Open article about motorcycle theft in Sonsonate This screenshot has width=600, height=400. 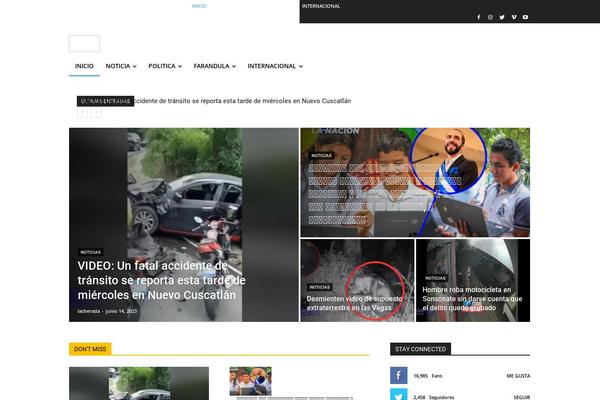point(472,299)
